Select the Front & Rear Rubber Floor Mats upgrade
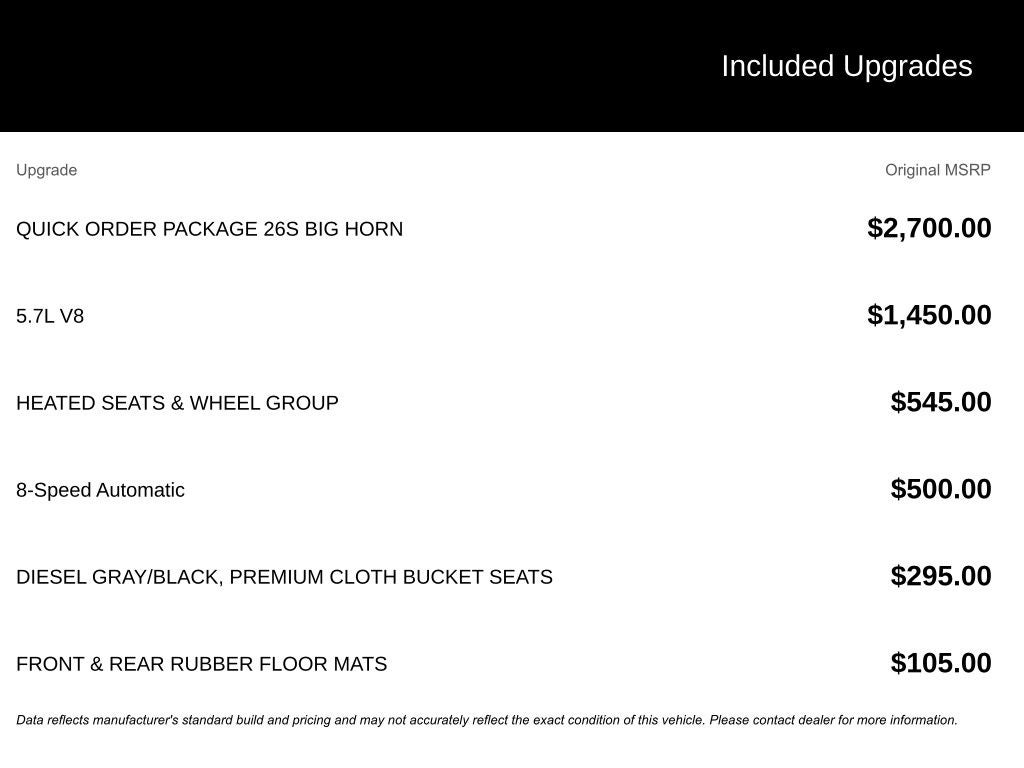Viewport: 1024px width, 768px height. point(201,664)
